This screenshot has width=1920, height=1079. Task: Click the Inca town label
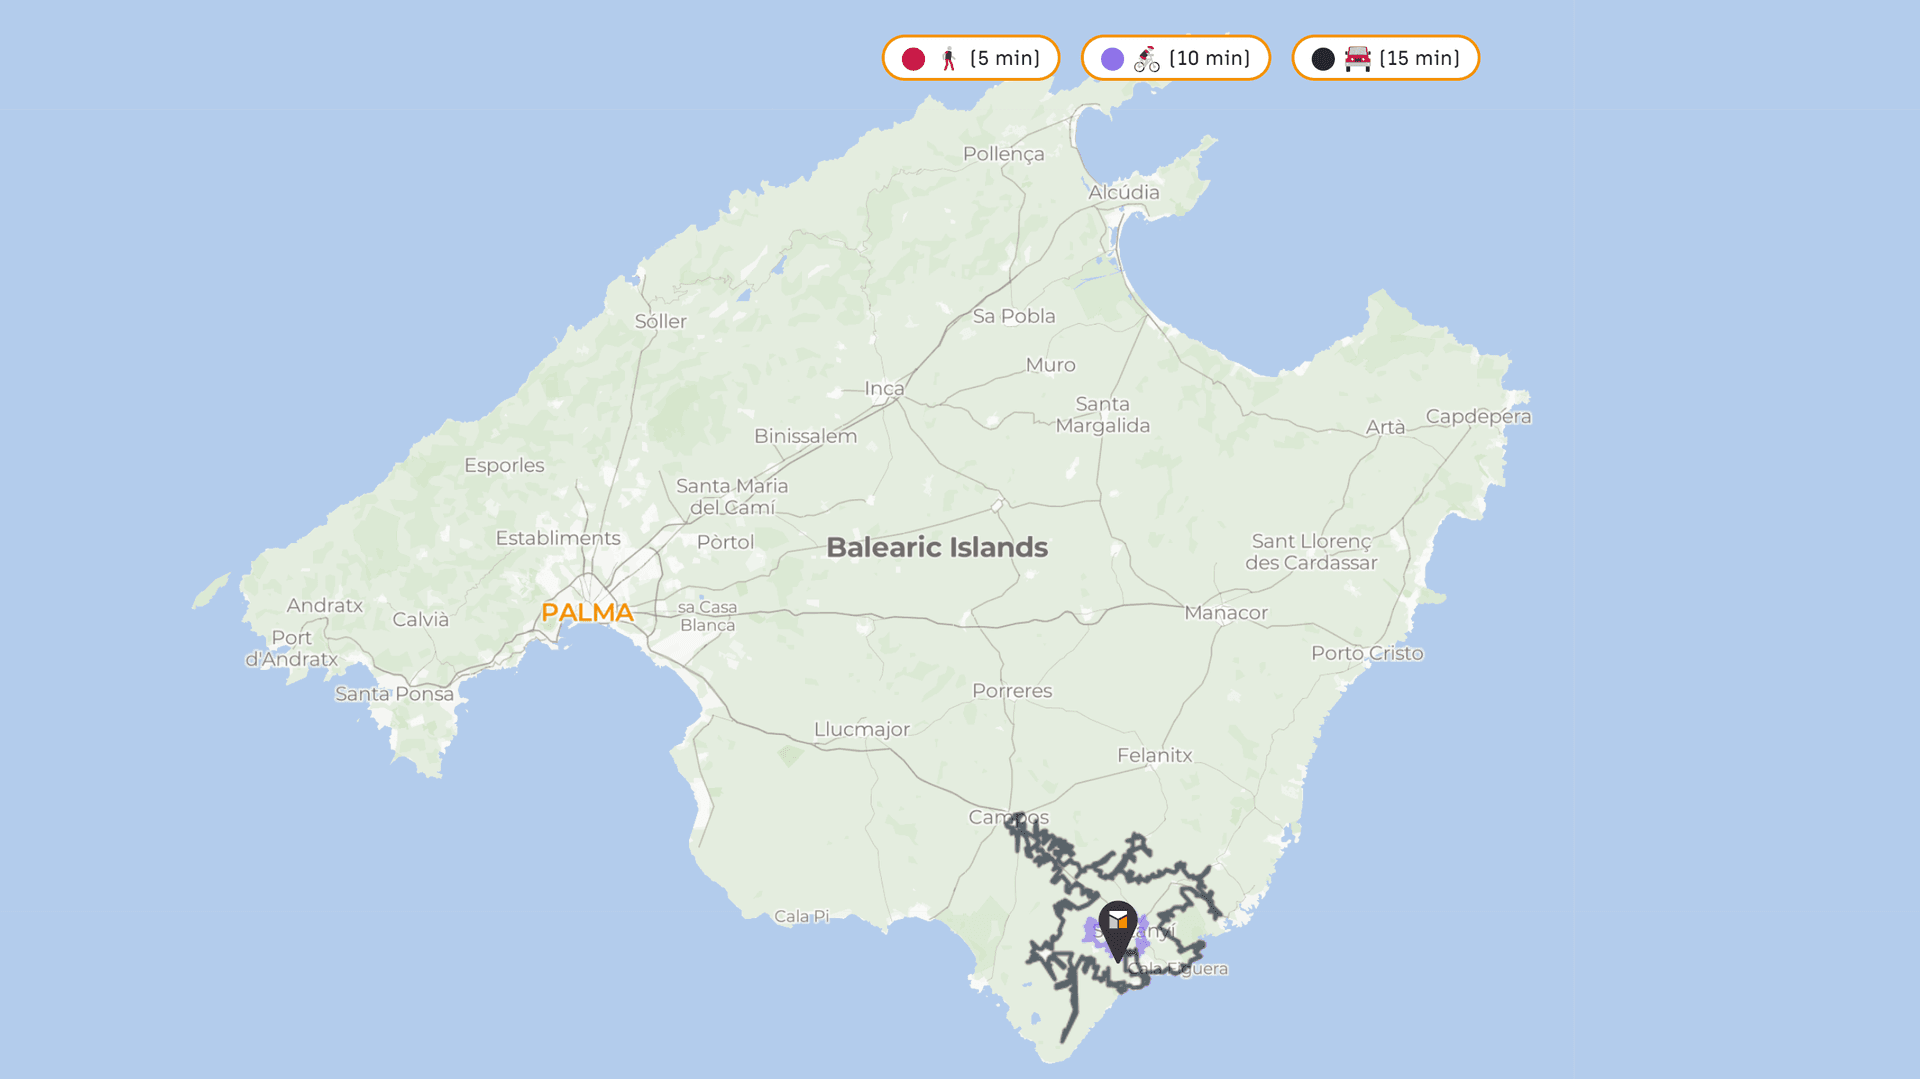(x=884, y=388)
